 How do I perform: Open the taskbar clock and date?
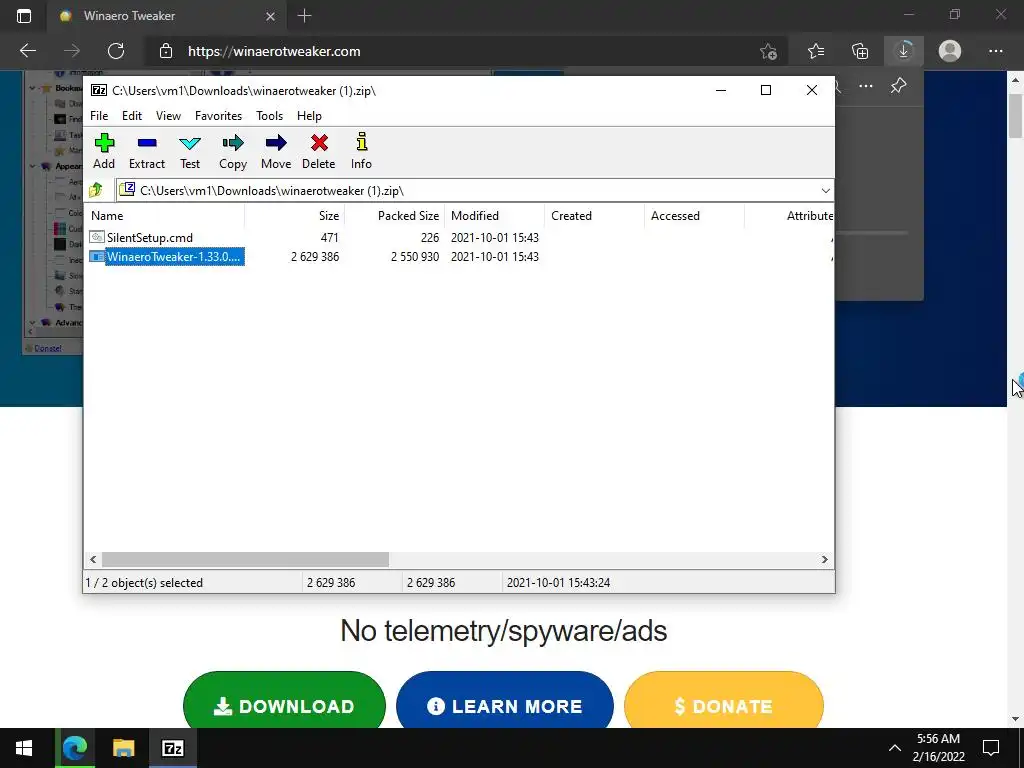click(x=938, y=748)
